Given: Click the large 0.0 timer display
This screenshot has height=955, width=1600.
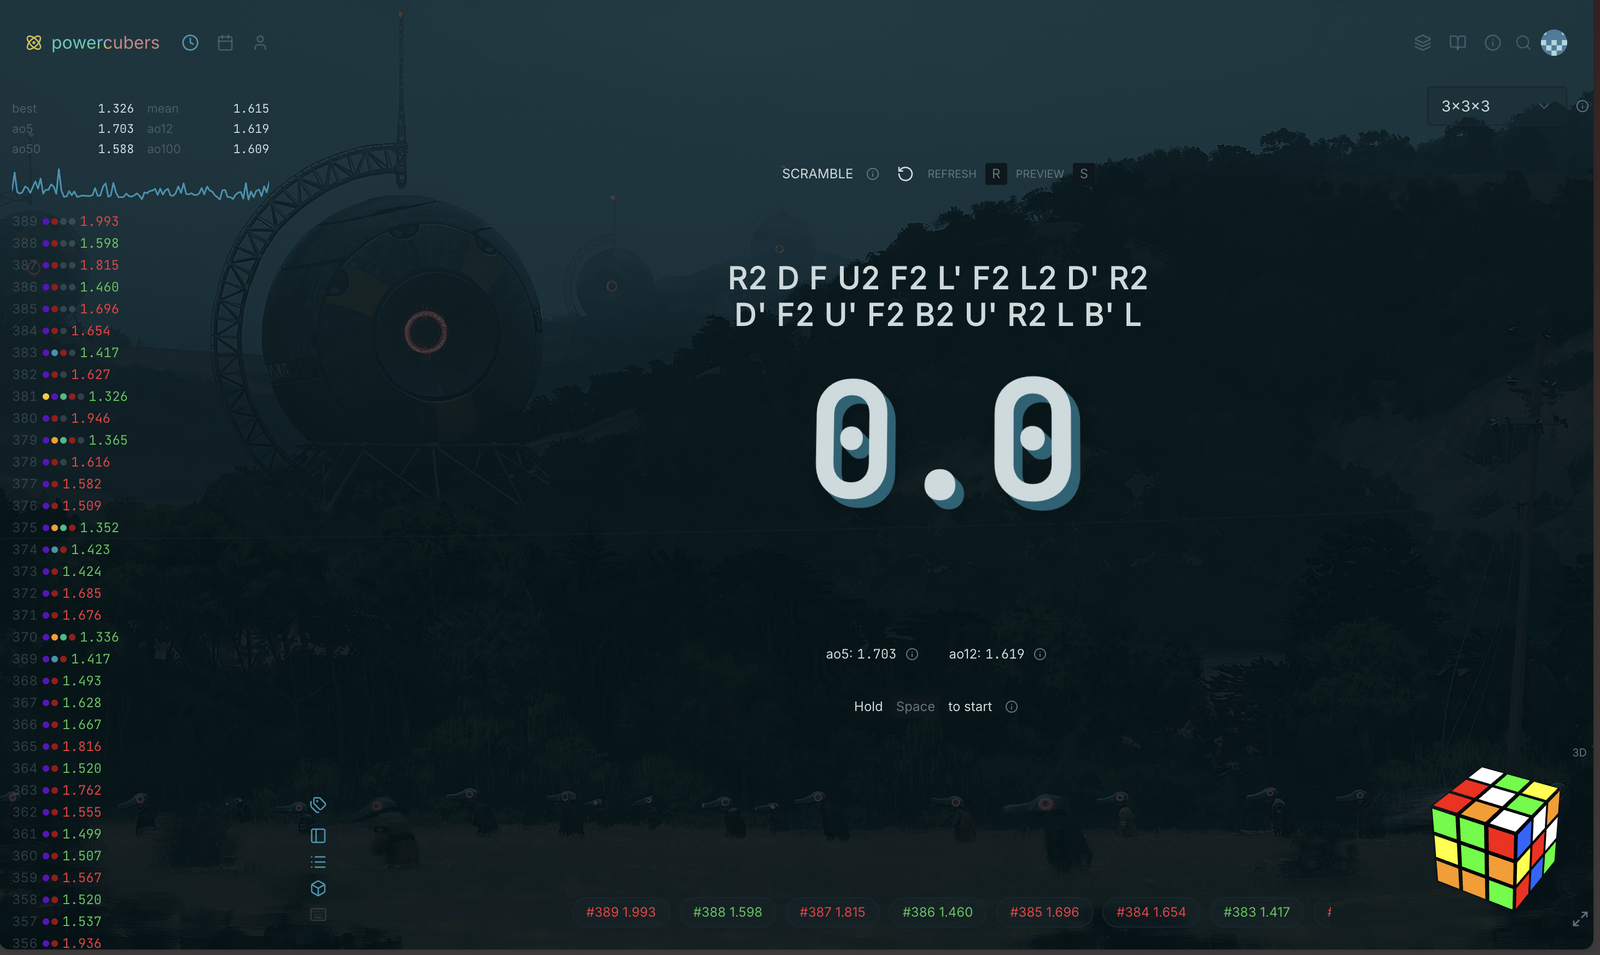Looking at the screenshot, I should coord(946,441).
